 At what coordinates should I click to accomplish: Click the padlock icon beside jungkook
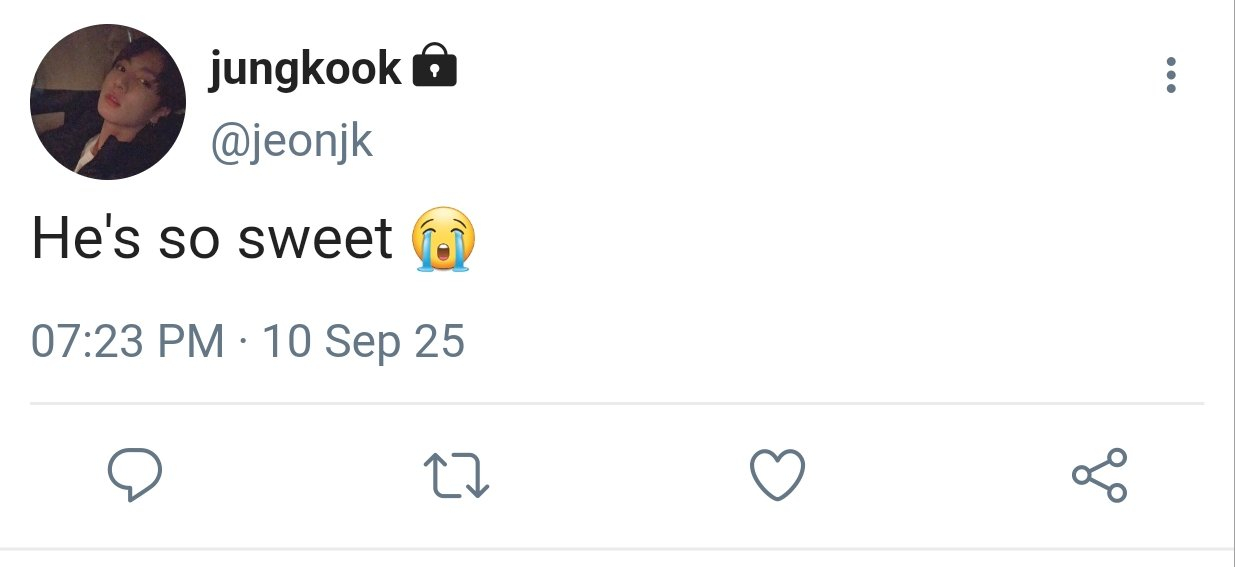[x=434, y=67]
